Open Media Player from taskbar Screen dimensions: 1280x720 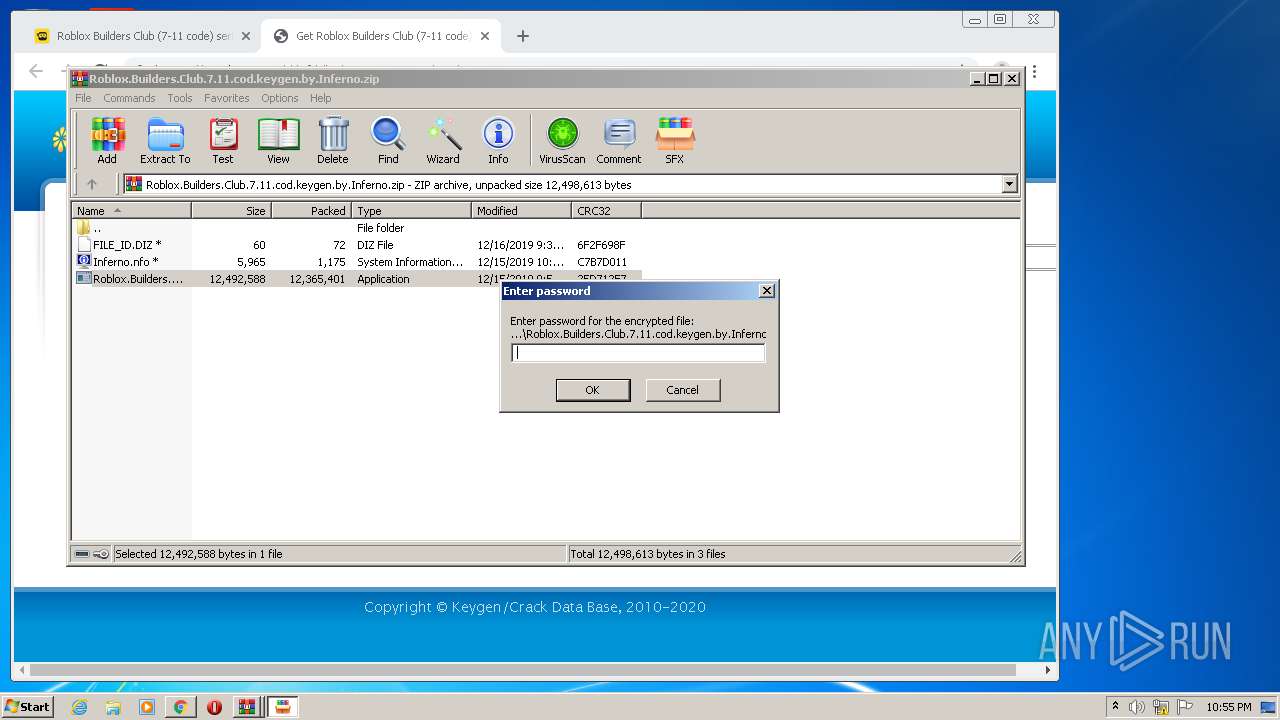pyautogui.click(x=147, y=707)
